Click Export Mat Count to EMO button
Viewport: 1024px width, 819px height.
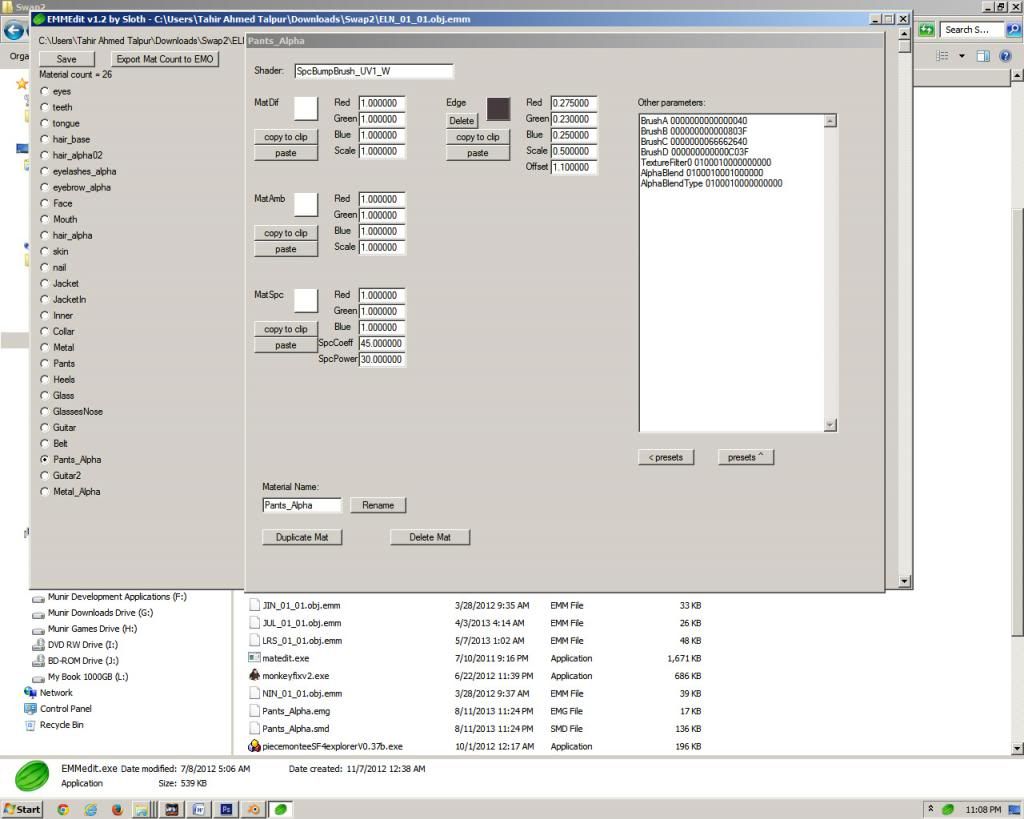165,59
